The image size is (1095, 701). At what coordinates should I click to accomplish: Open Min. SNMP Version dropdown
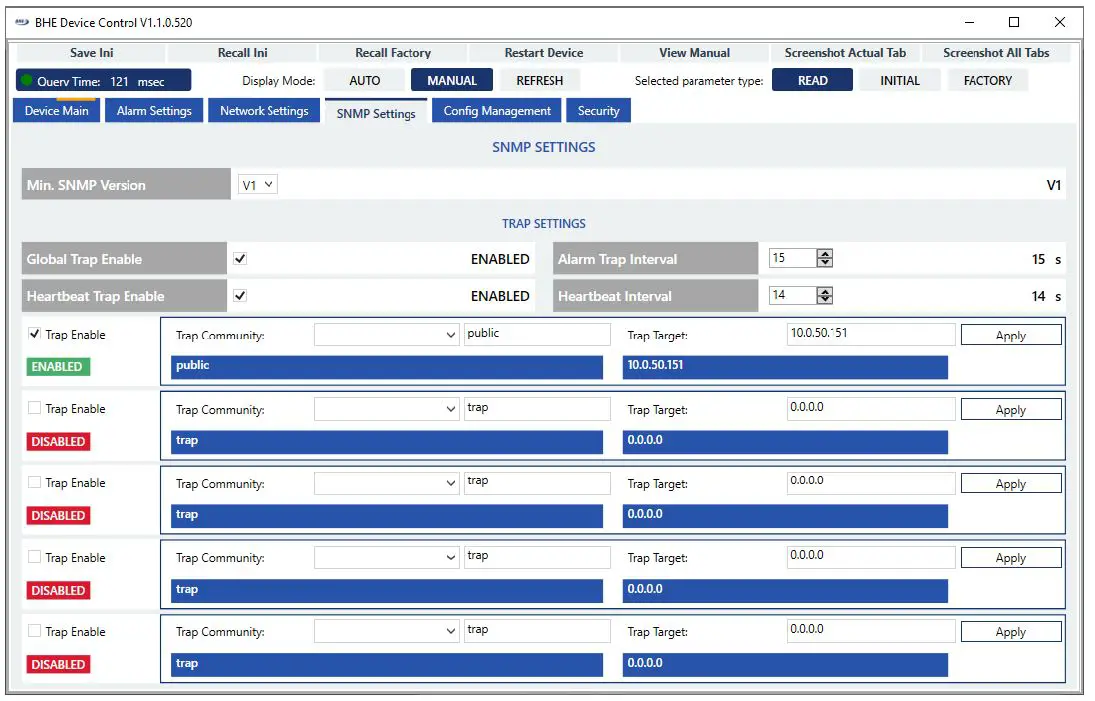(258, 185)
